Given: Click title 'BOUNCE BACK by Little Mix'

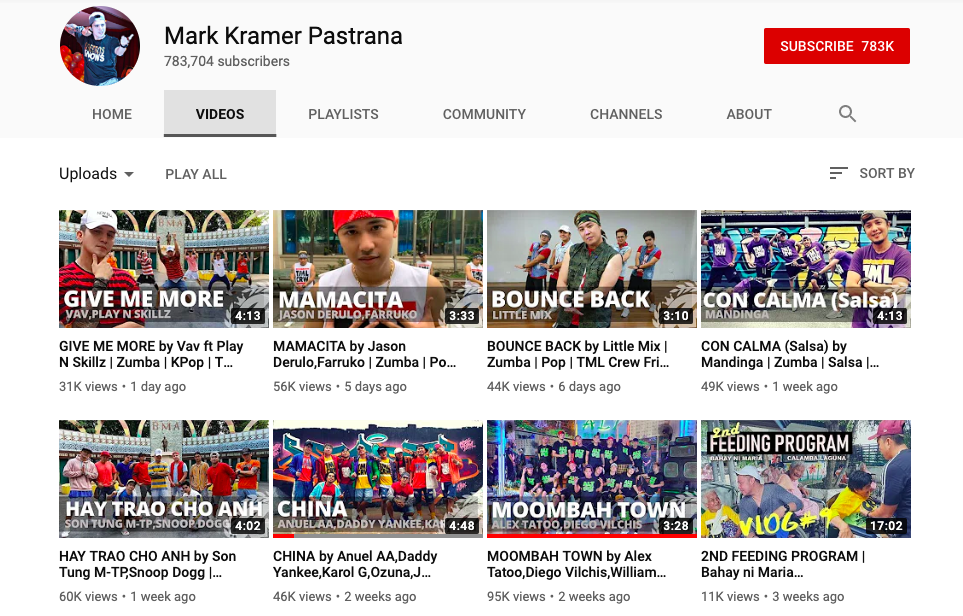Looking at the screenshot, I should coord(579,354).
